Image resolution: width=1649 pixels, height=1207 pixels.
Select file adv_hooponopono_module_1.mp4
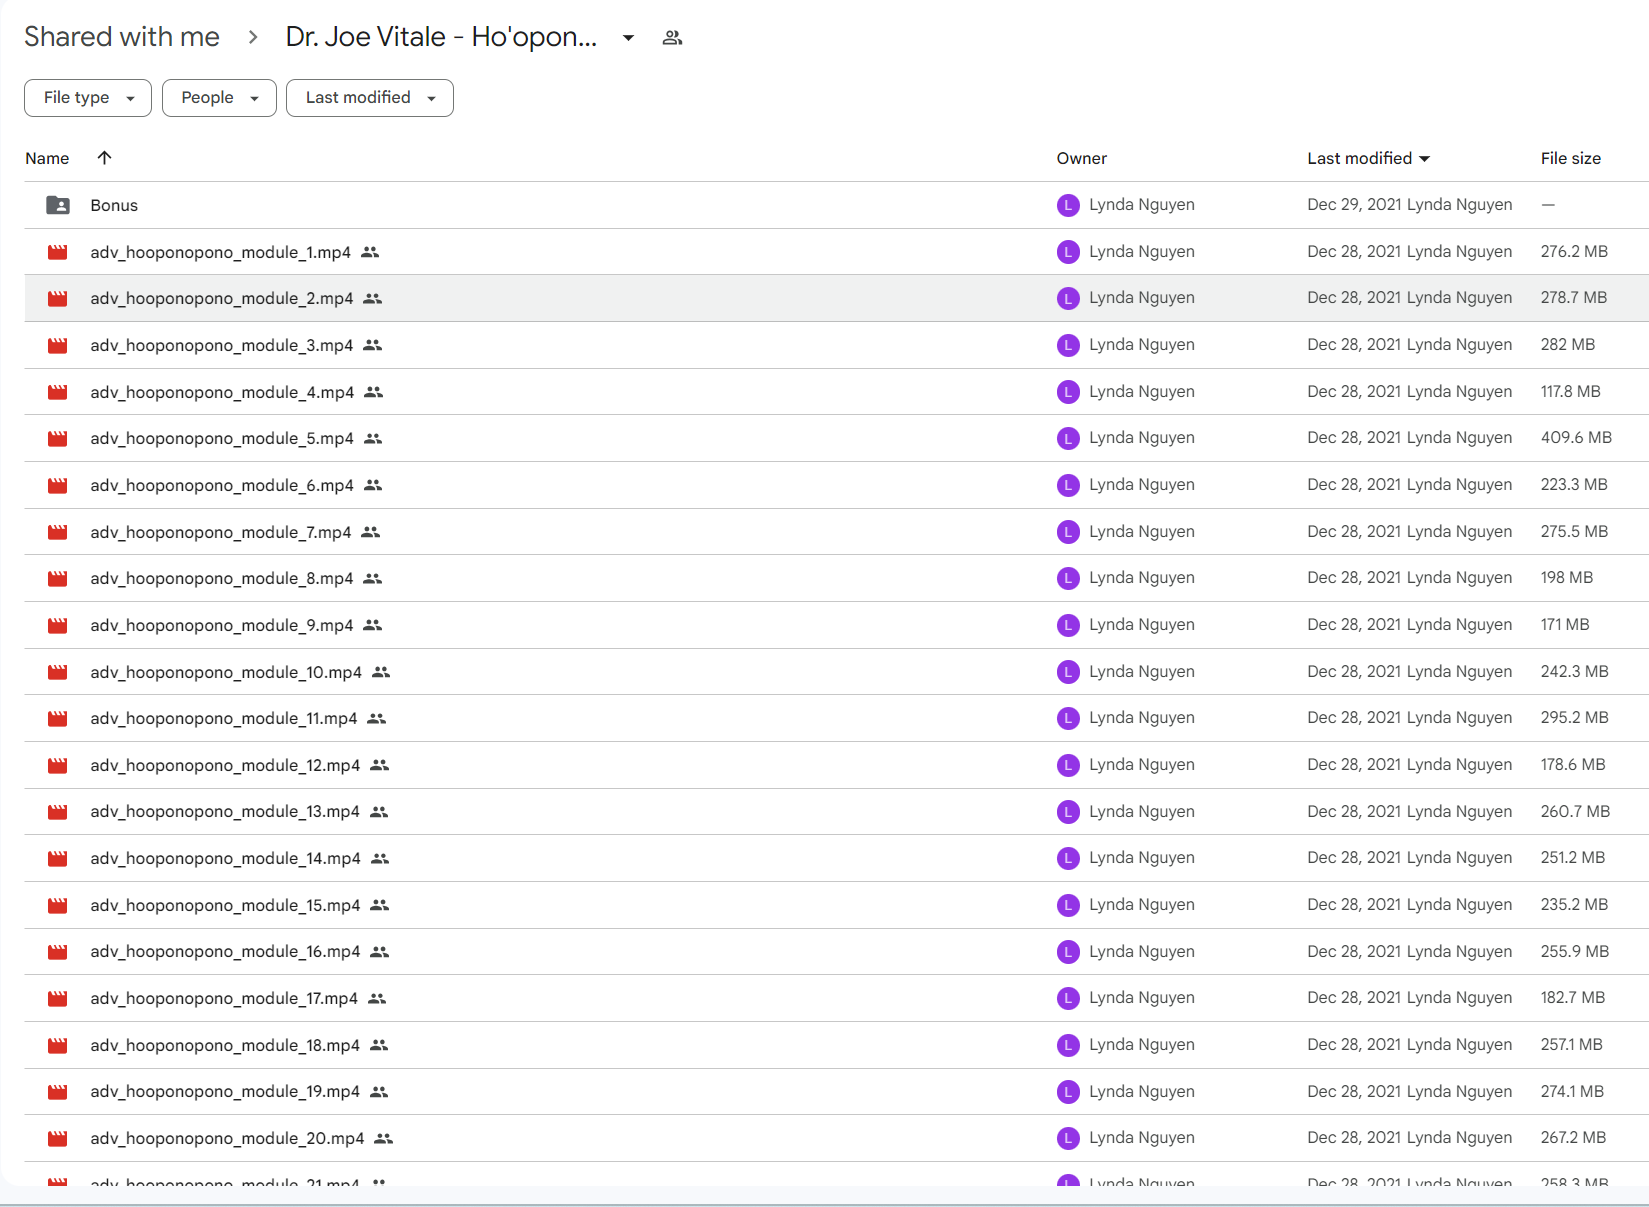pos(220,252)
